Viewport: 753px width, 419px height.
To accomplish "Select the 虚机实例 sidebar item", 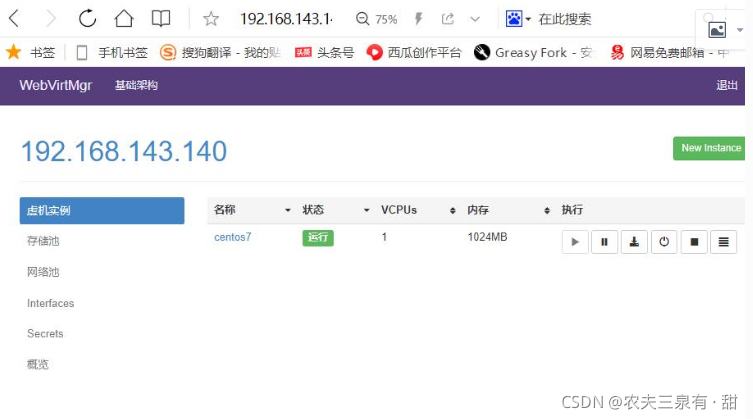I will [102, 210].
